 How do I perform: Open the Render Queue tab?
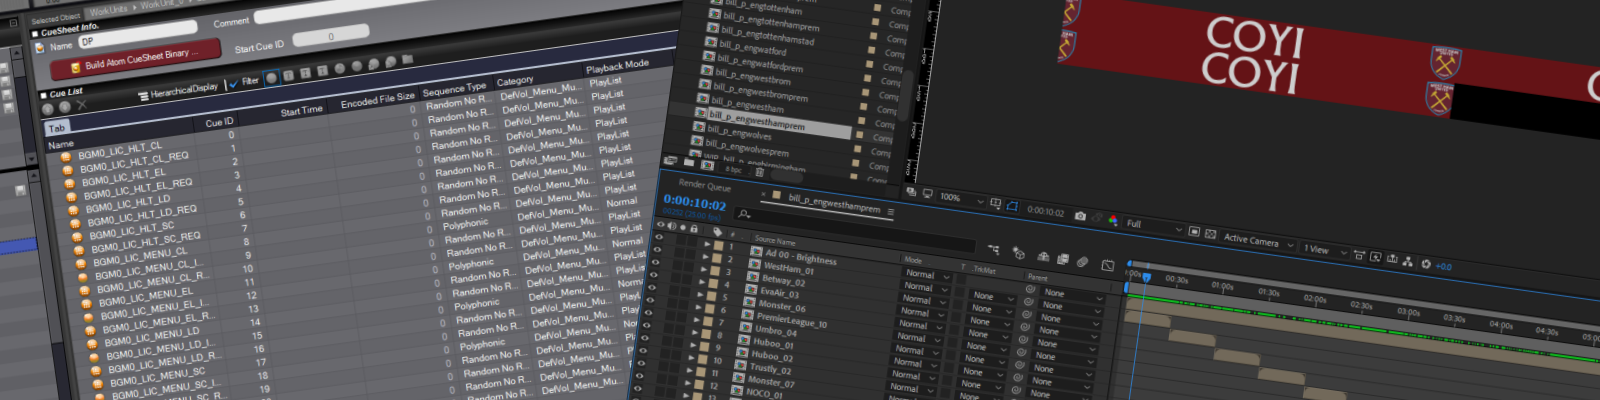pos(705,185)
